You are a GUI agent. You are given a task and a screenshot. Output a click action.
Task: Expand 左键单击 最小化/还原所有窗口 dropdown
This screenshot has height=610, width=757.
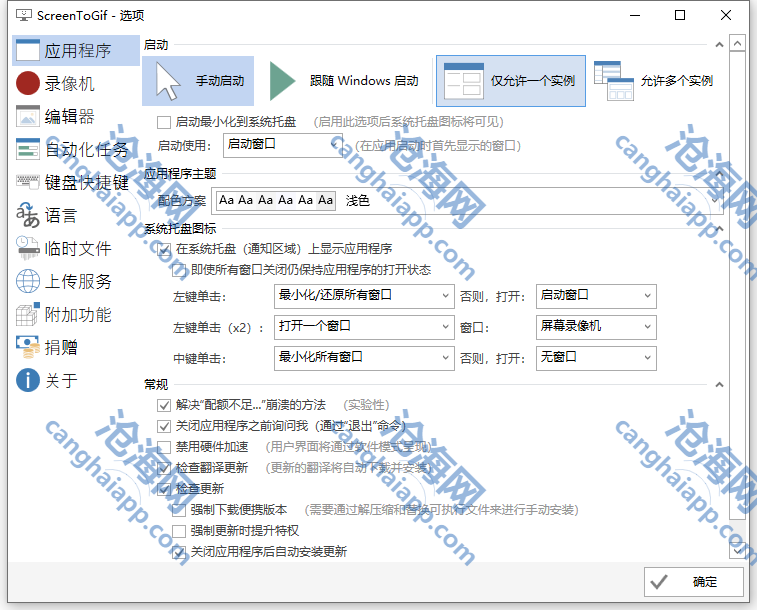364,296
